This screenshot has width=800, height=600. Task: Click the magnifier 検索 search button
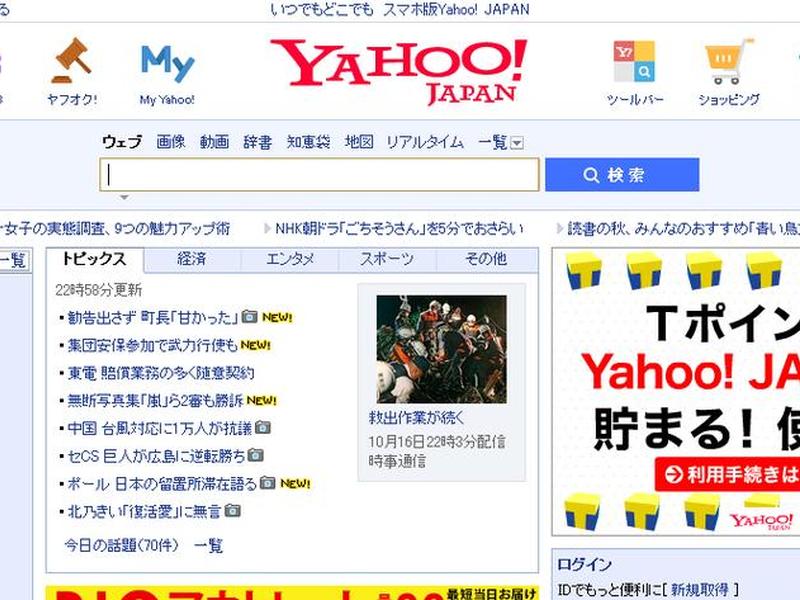click(622, 175)
